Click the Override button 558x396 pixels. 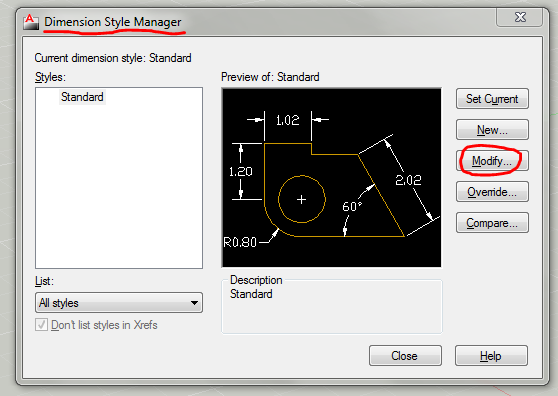[x=492, y=192]
